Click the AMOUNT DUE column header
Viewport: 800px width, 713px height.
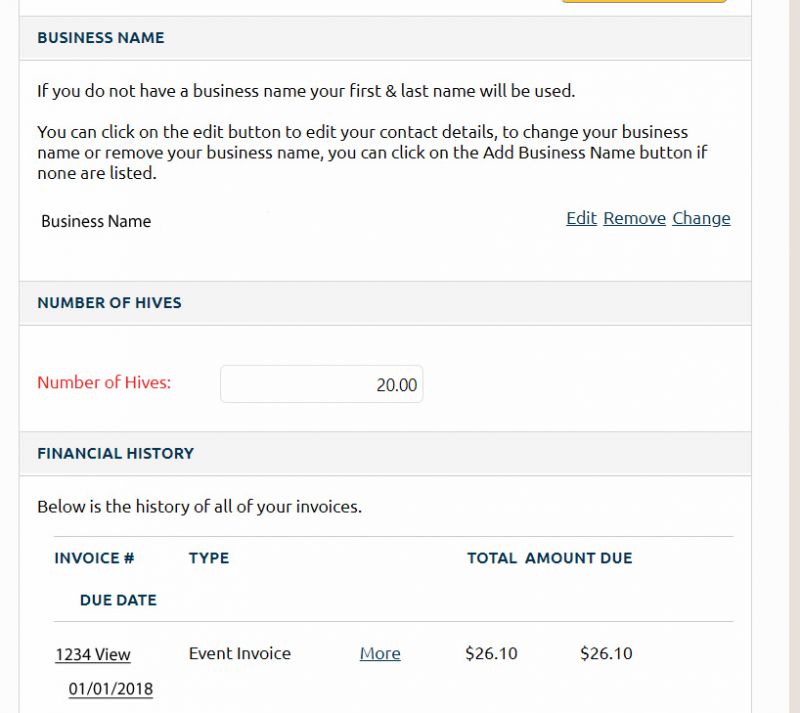pos(579,558)
